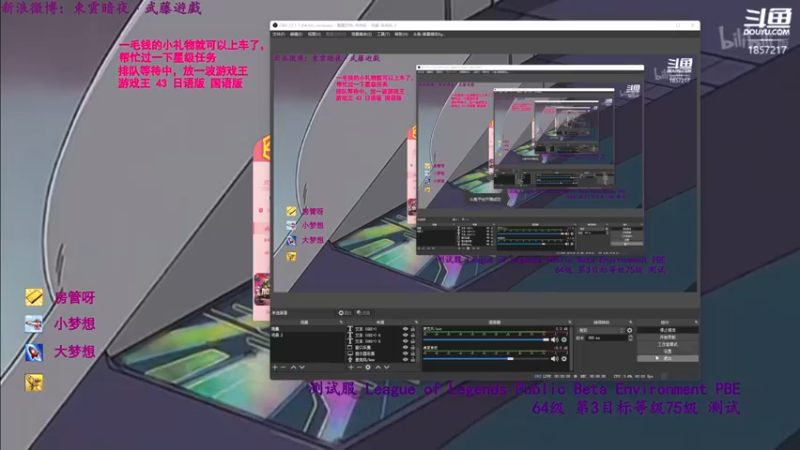Screen dimensions: 800x450
Task: Pop out the 控件 dock panel
Action: [695, 322]
